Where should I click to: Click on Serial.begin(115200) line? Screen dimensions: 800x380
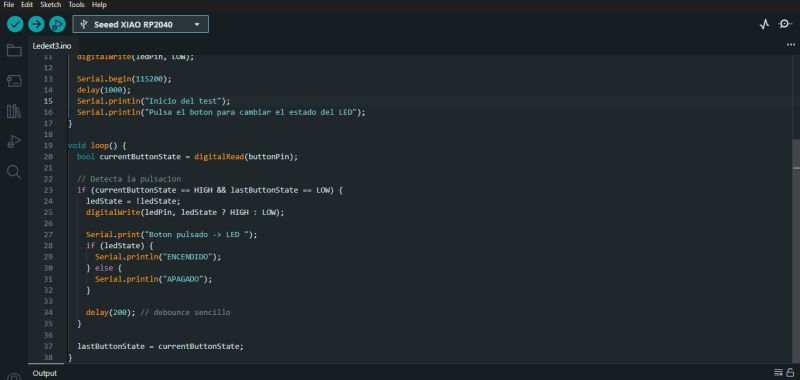point(125,79)
